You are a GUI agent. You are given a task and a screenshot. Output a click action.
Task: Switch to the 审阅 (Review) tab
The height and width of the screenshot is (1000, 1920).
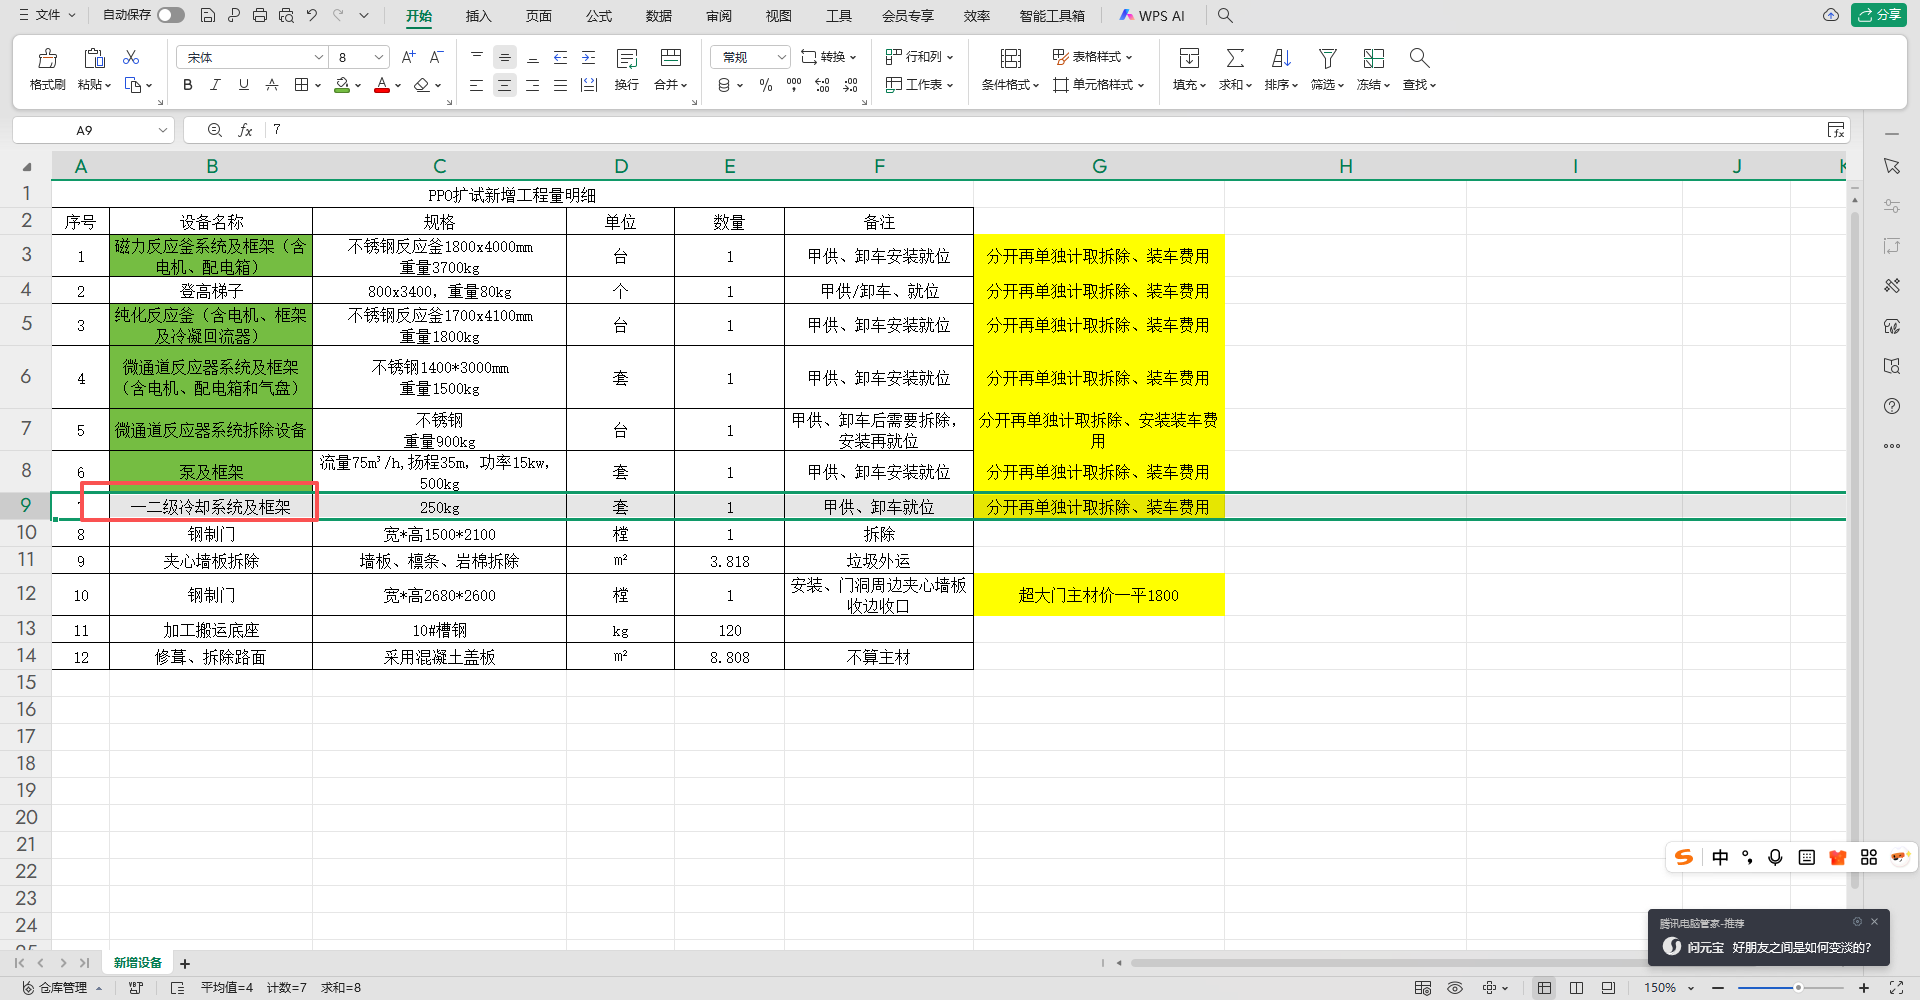tap(719, 16)
